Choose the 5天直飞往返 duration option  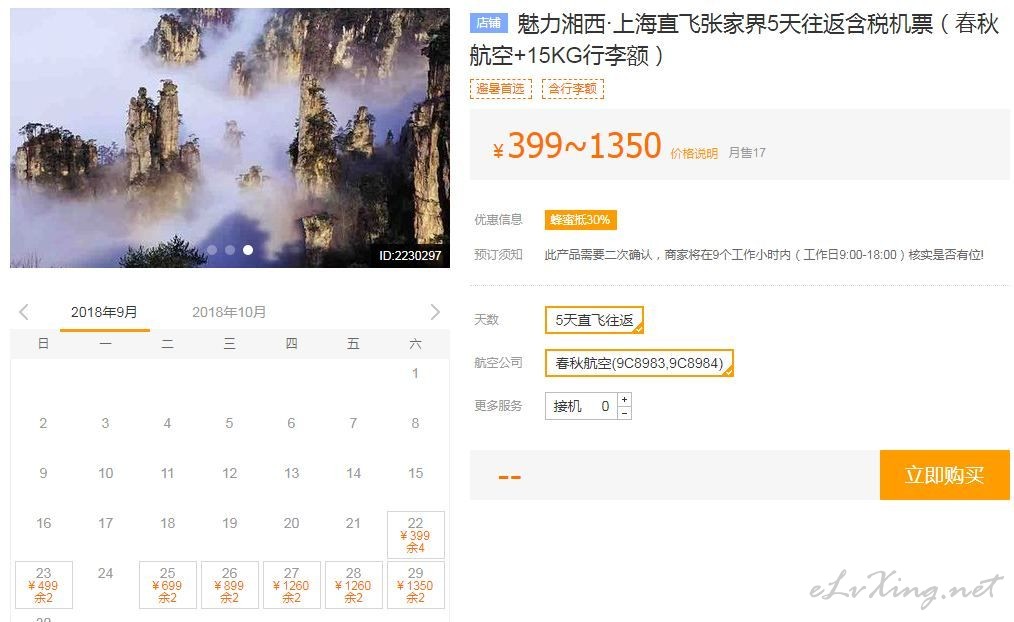[594, 320]
